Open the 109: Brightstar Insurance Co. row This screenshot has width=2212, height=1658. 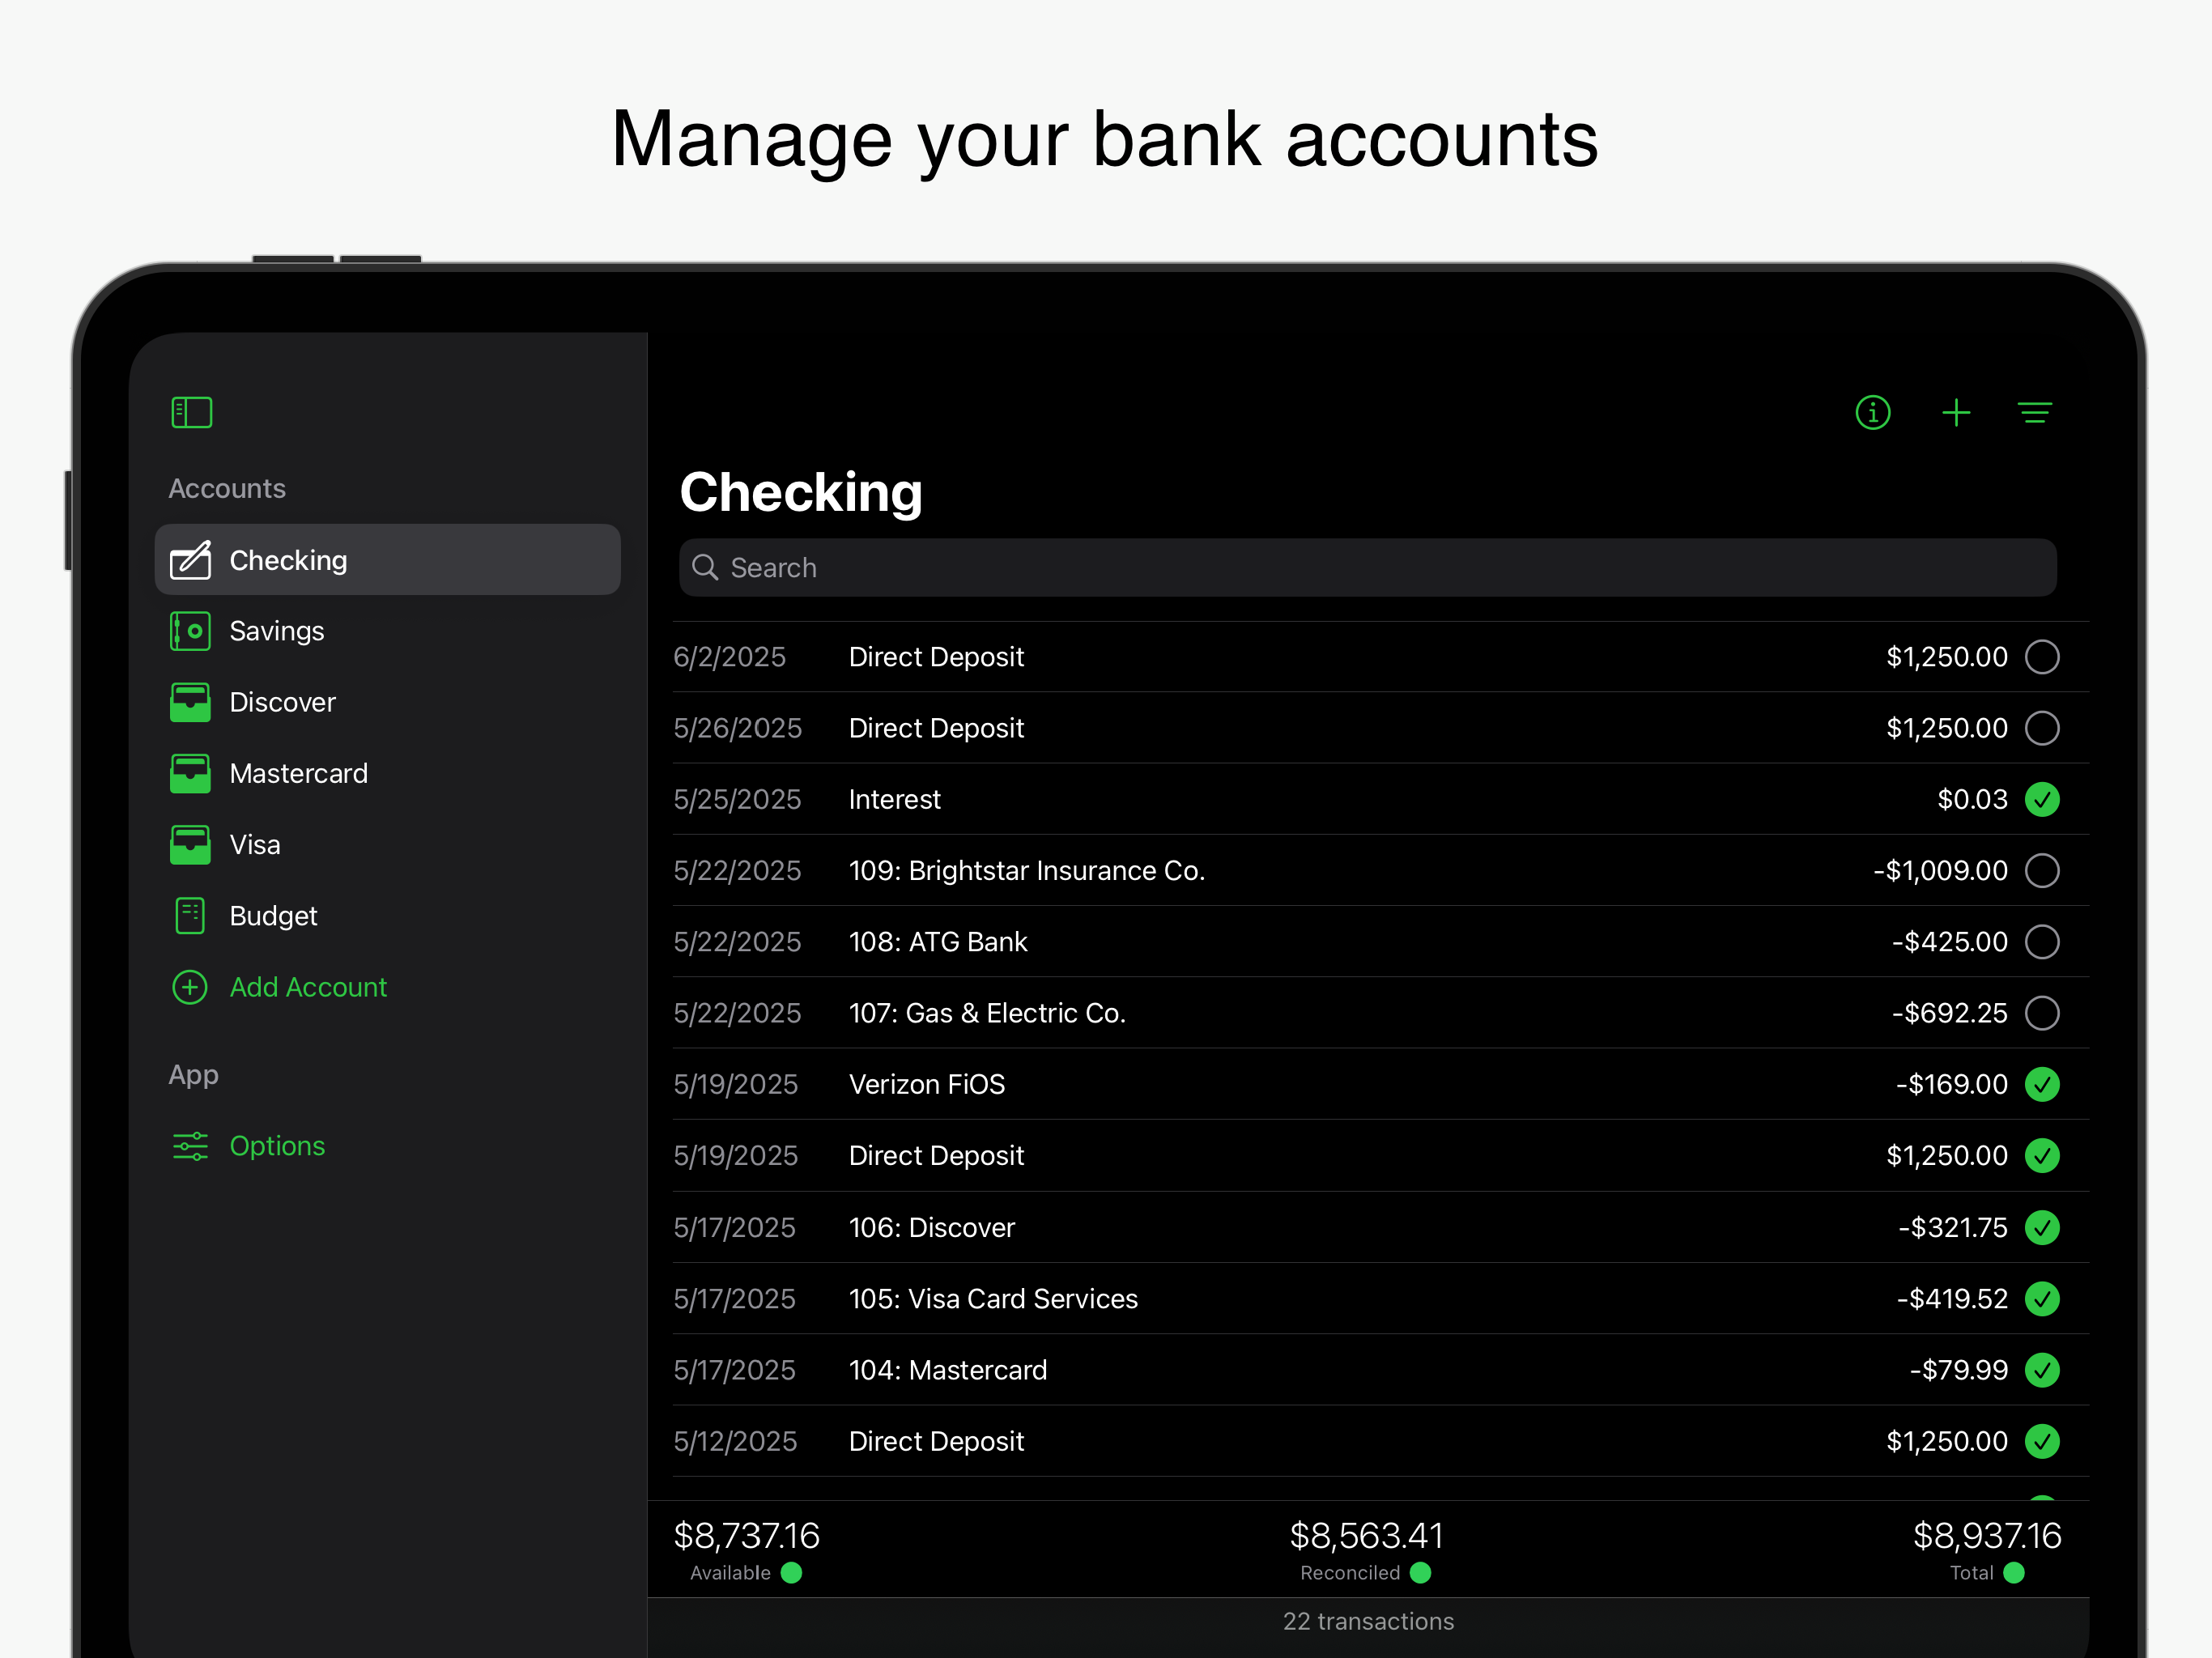(x=1380, y=870)
